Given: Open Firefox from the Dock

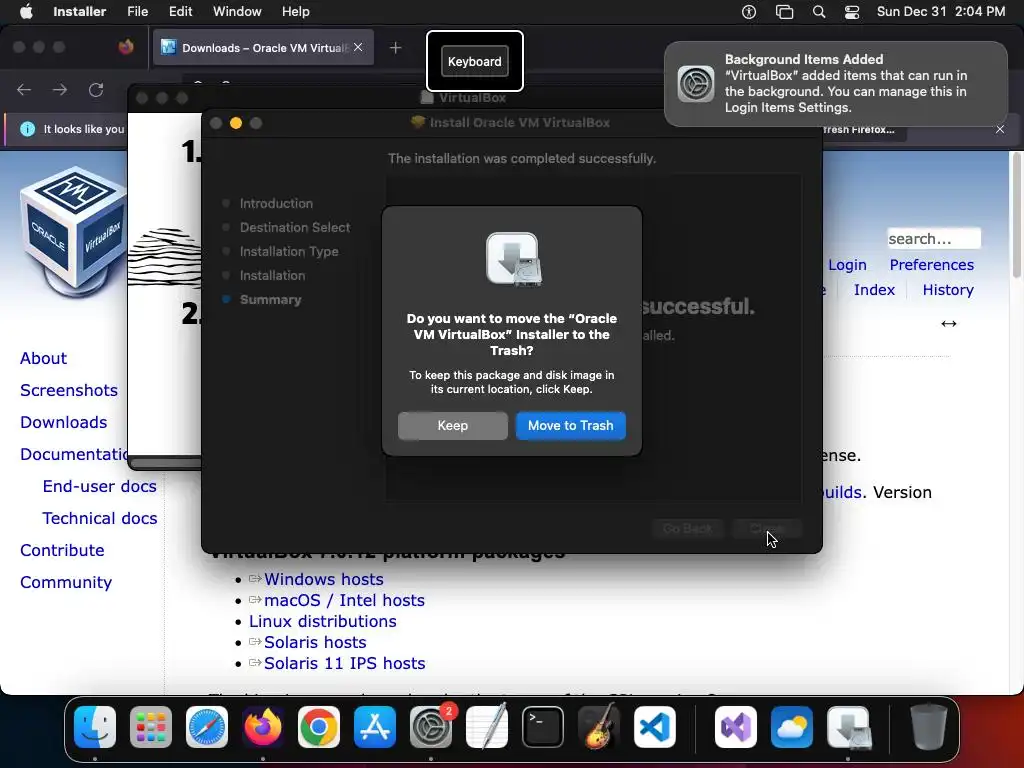Looking at the screenshot, I should coord(263,727).
